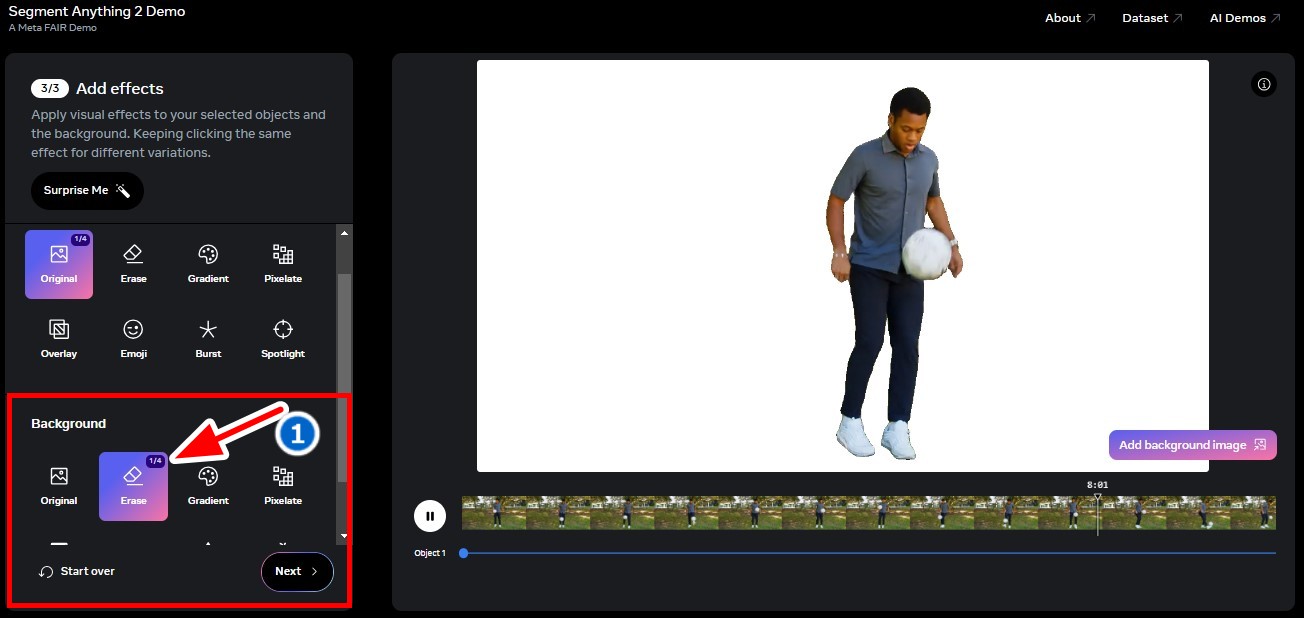Image resolution: width=1304 pixels, height=618 pixels.
Task: Toggle the selected object Original effect
Action: [59, 264]
